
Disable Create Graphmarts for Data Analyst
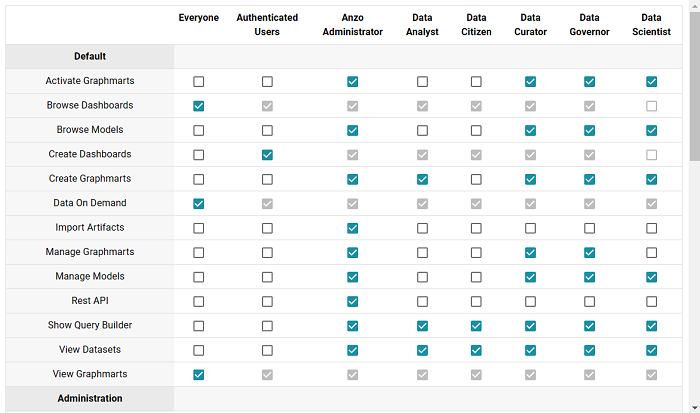pos(422,179)
